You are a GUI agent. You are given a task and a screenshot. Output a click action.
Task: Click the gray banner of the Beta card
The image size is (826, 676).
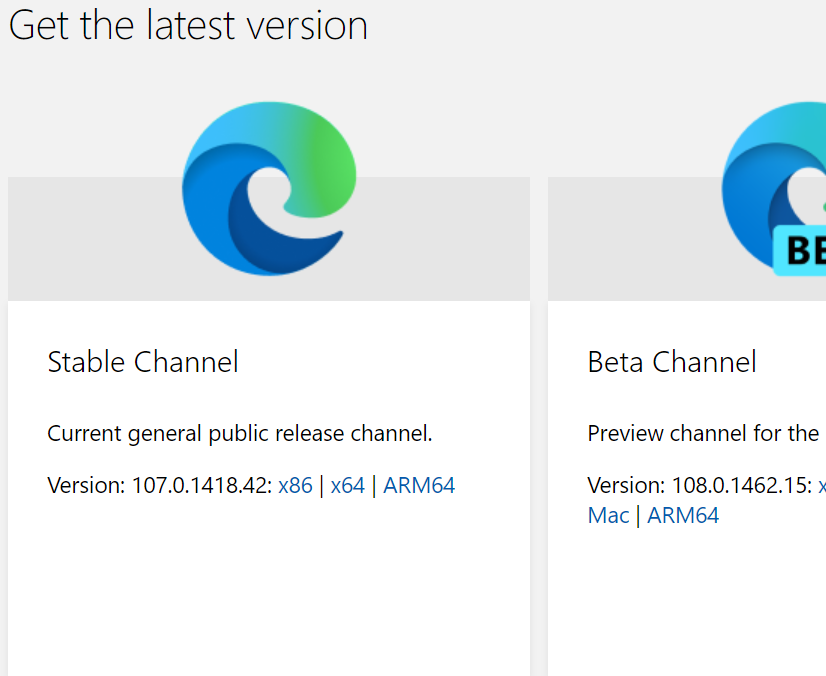tap(620, 240)
